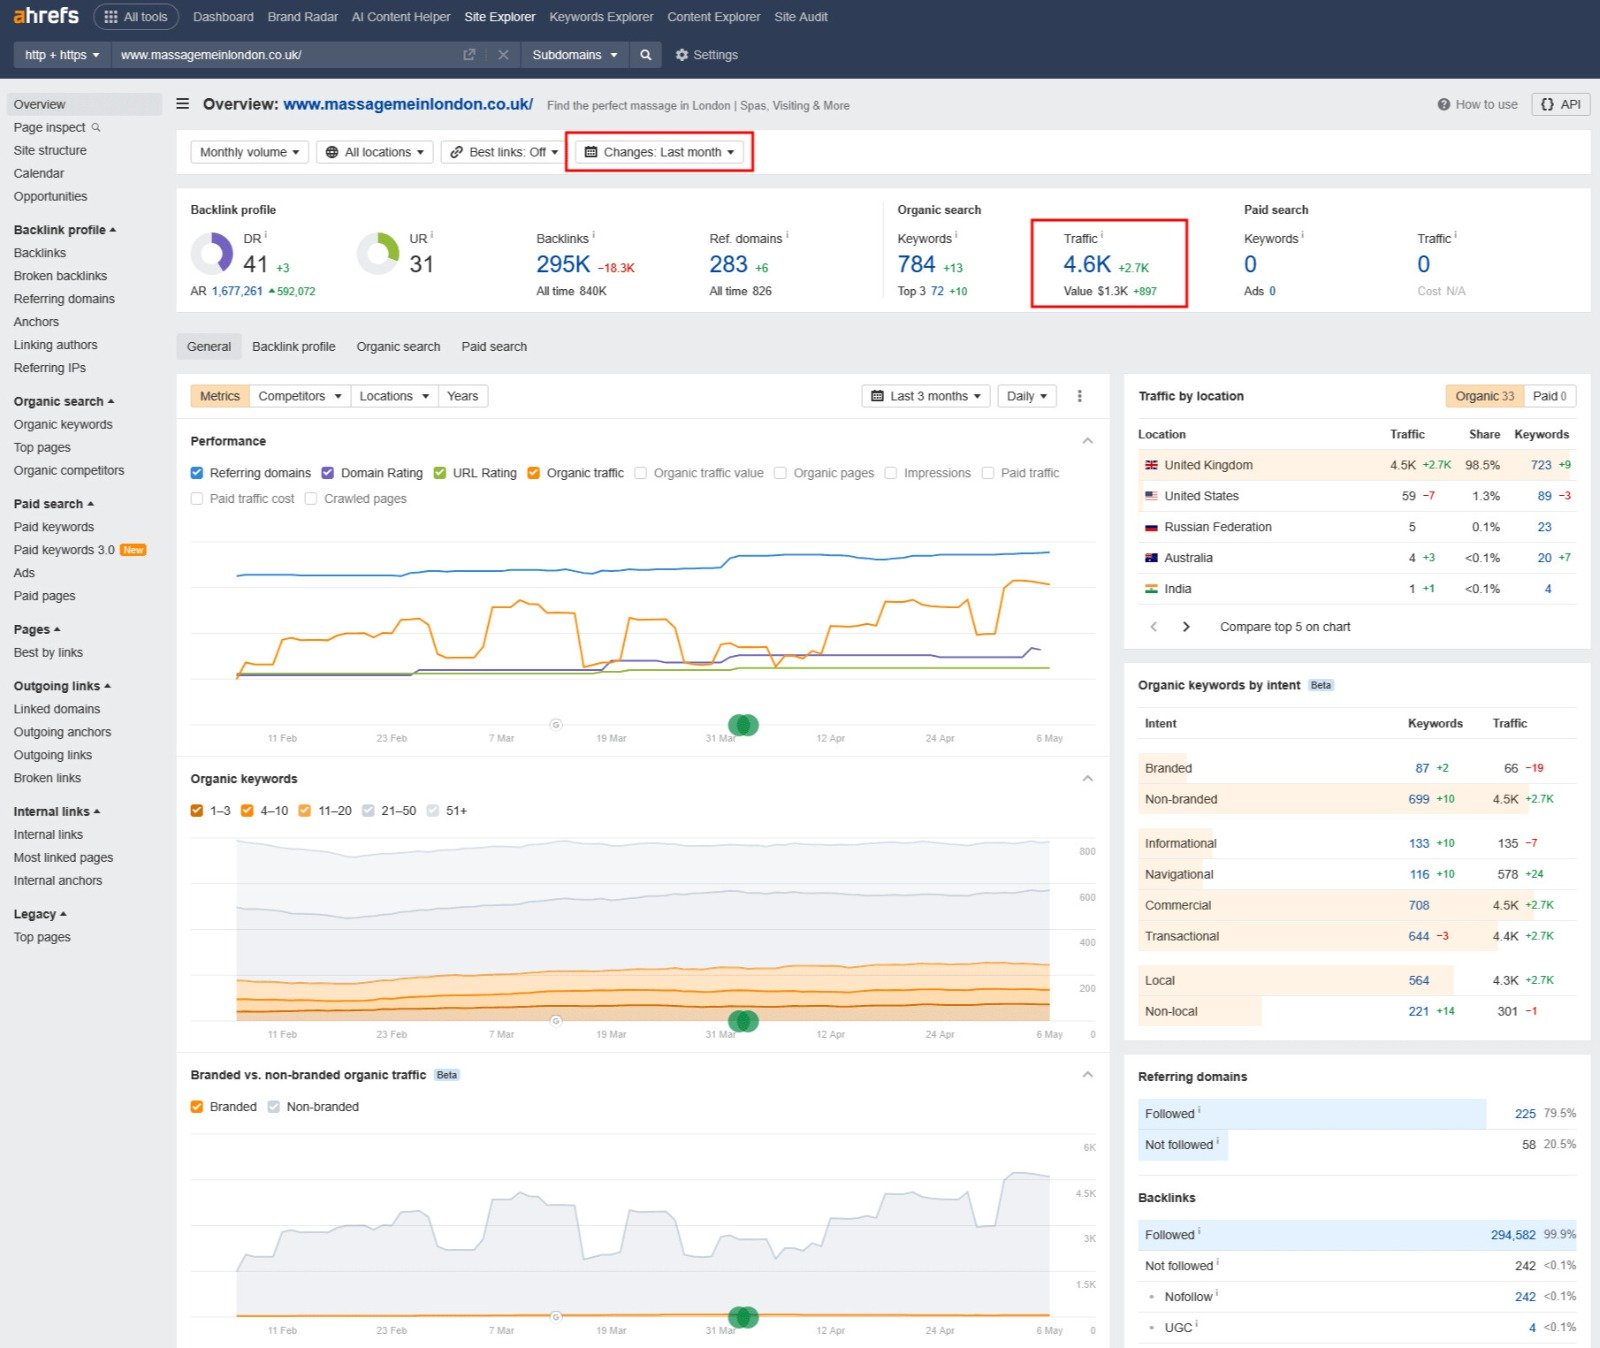
Task: Go to next locations page arrow
Action: [x=1186, y=627]
